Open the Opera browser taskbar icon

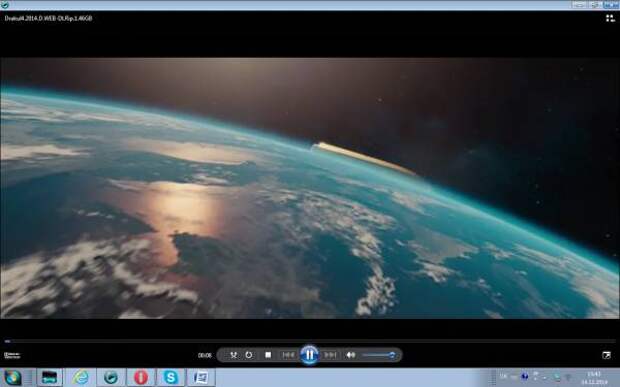(x=141, y=378)
